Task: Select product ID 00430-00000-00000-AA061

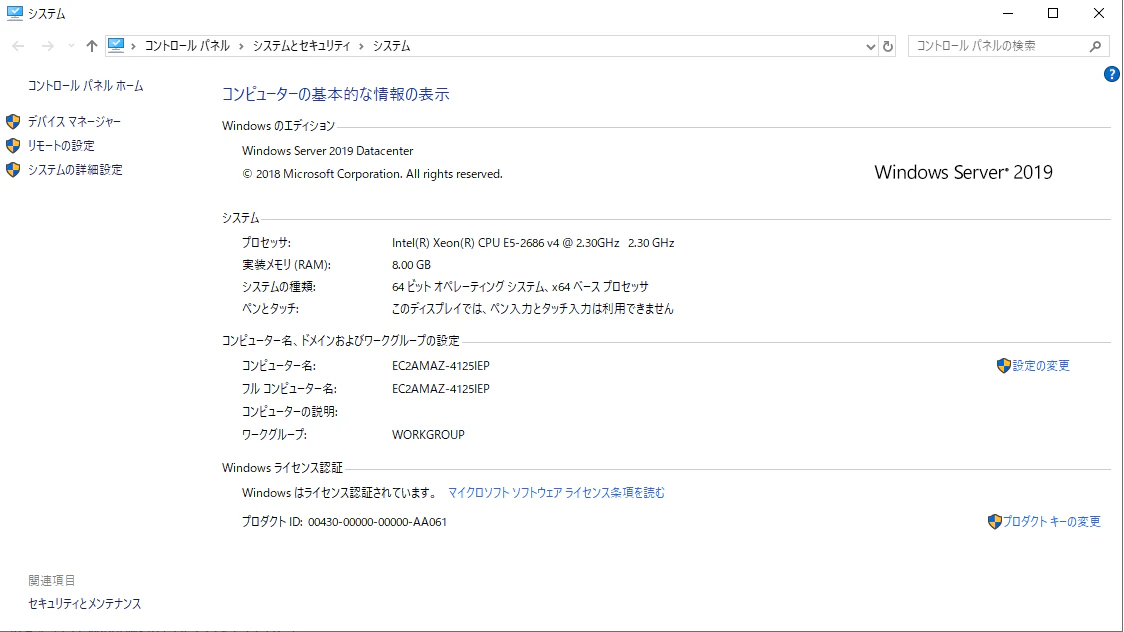Action: 377,522
